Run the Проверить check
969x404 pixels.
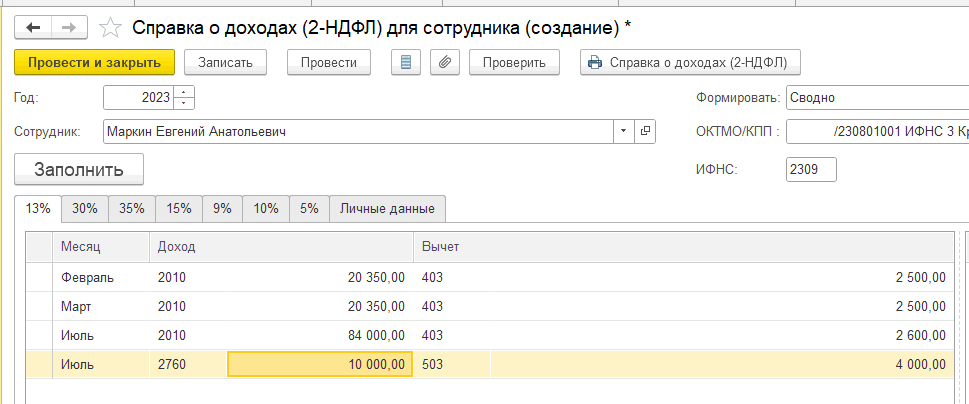pyautogui.click(x=514, y=62)
